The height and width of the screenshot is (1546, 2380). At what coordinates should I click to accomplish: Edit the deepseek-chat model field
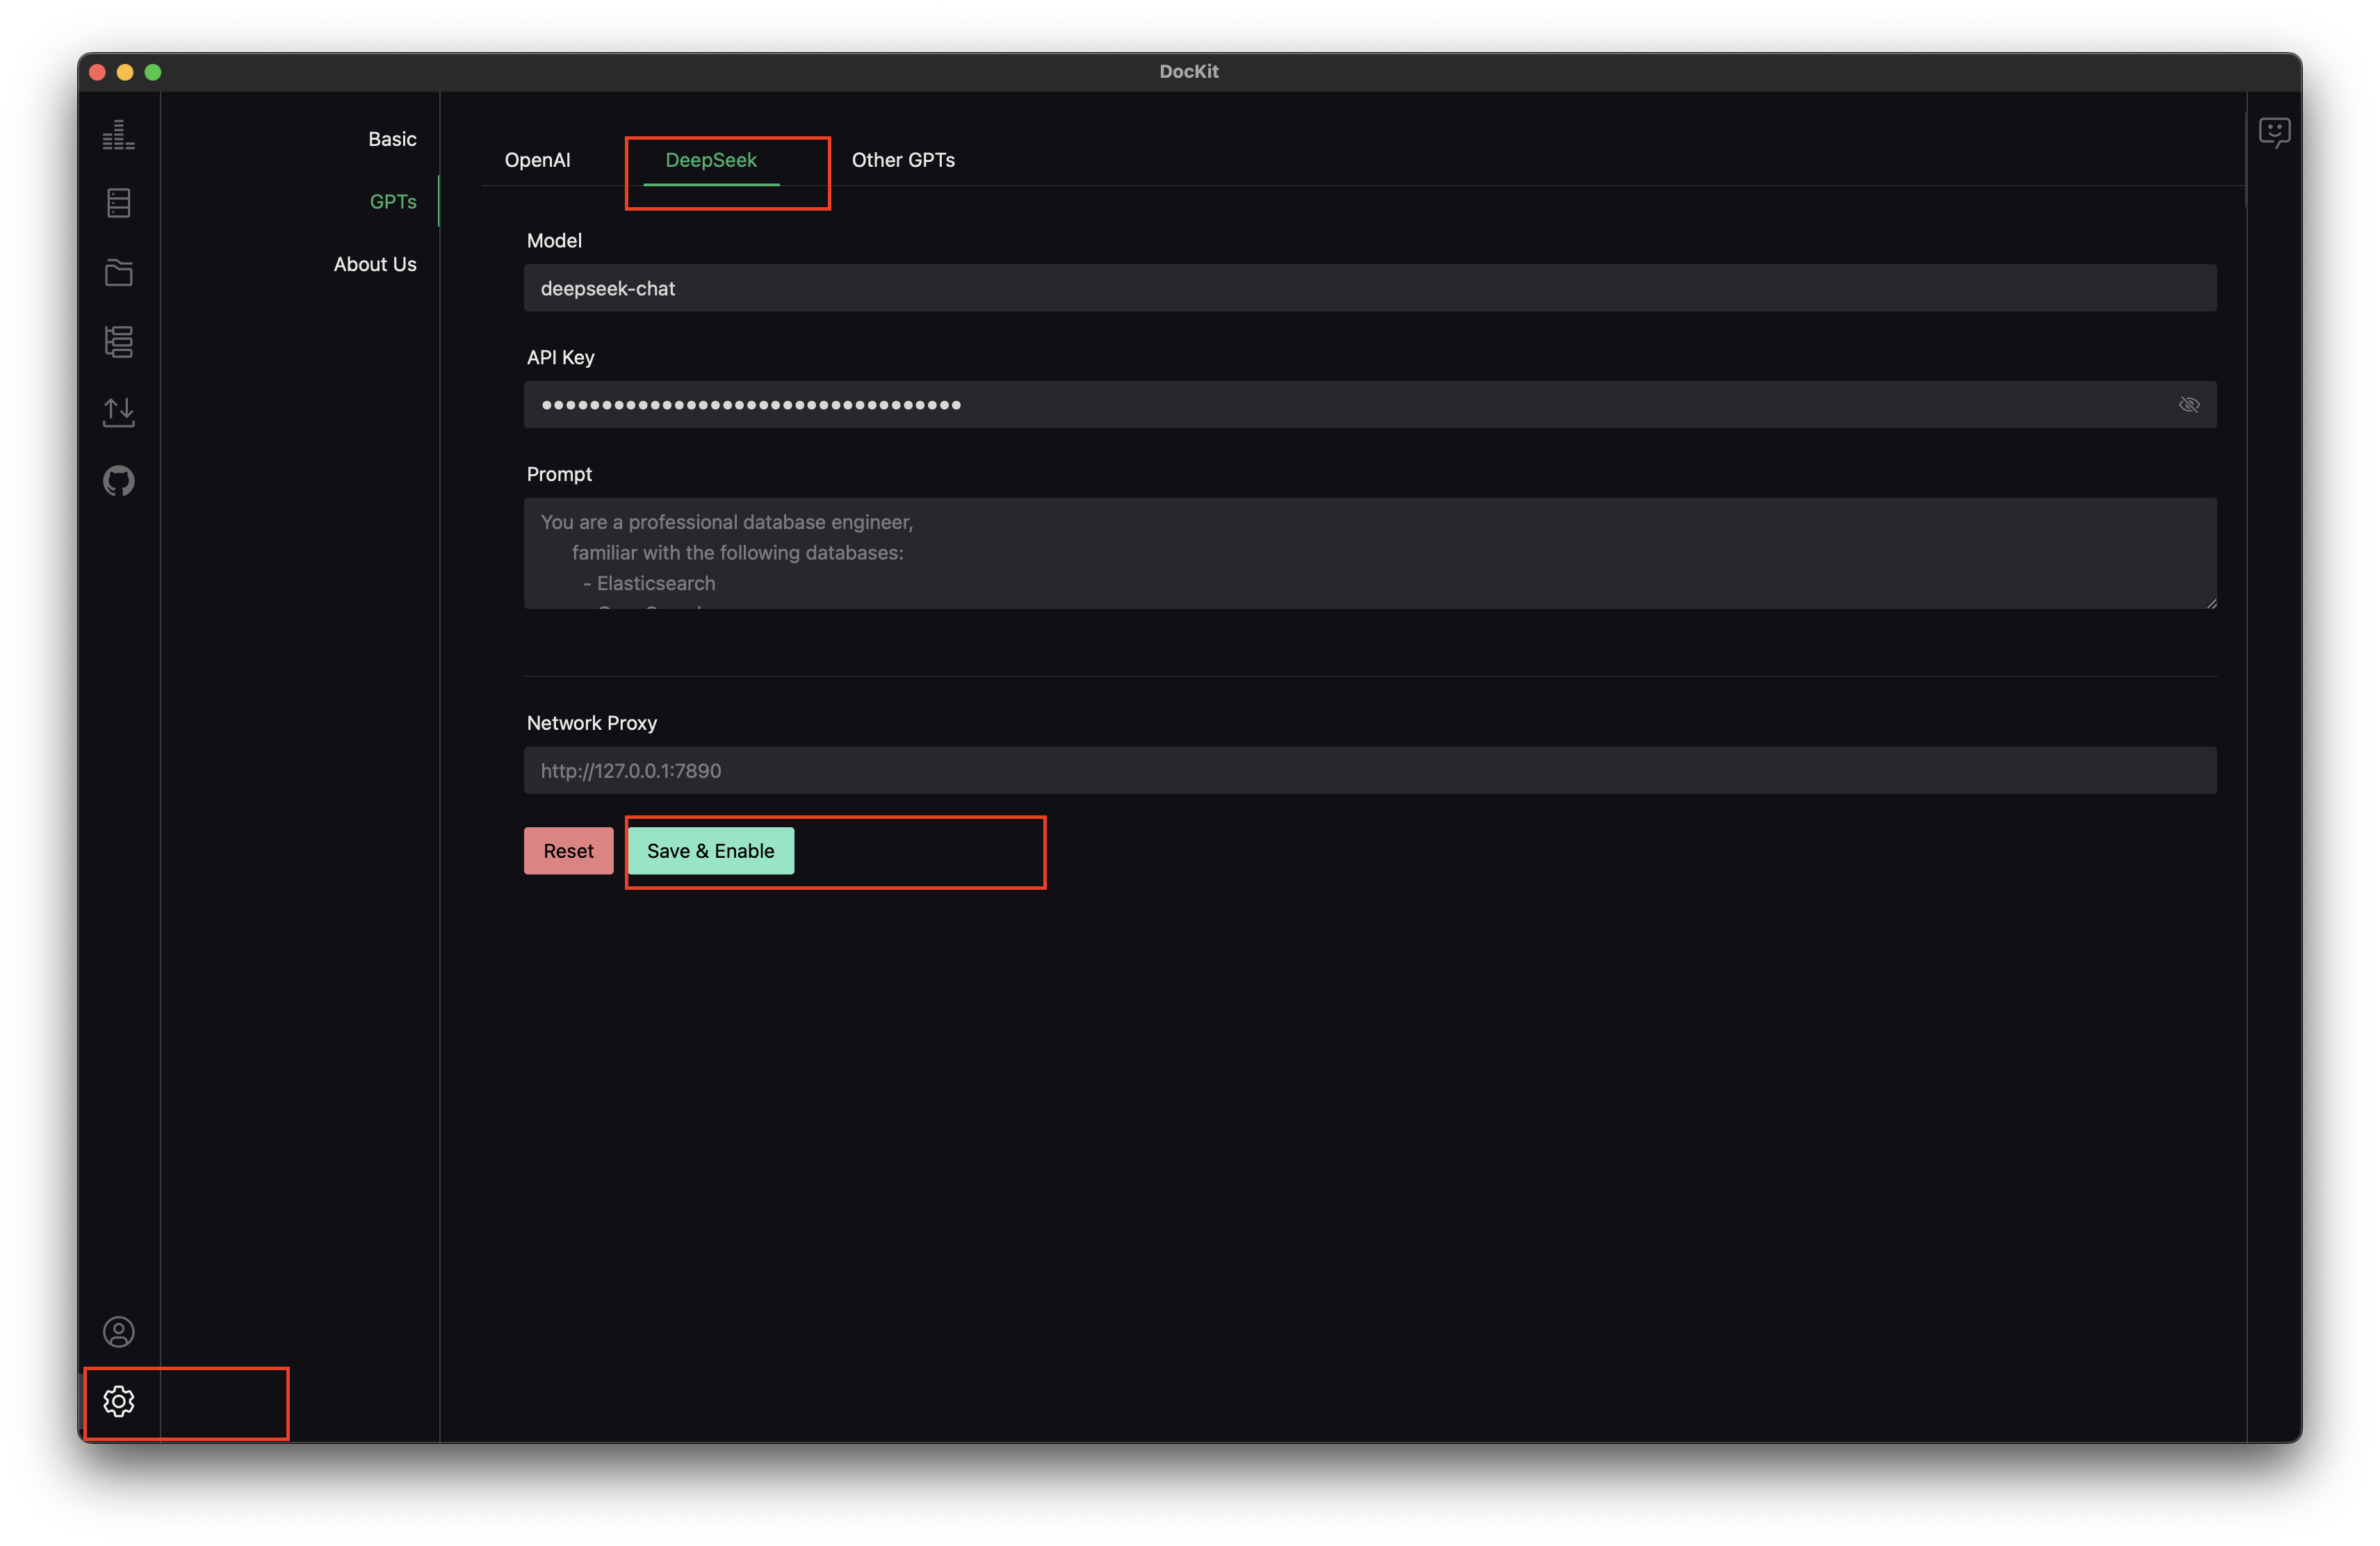coord(1370,288)
